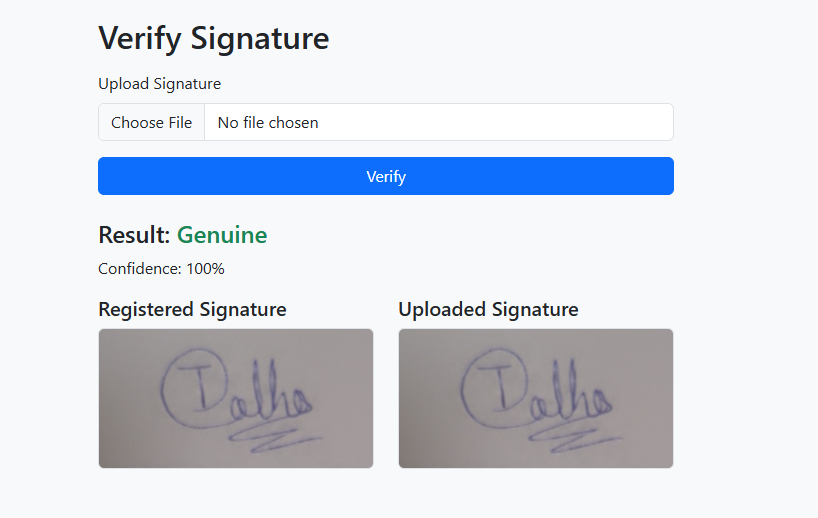Viewport: 818px width, 518px height.
Task: Click the word Confidence
Action: 140,269
